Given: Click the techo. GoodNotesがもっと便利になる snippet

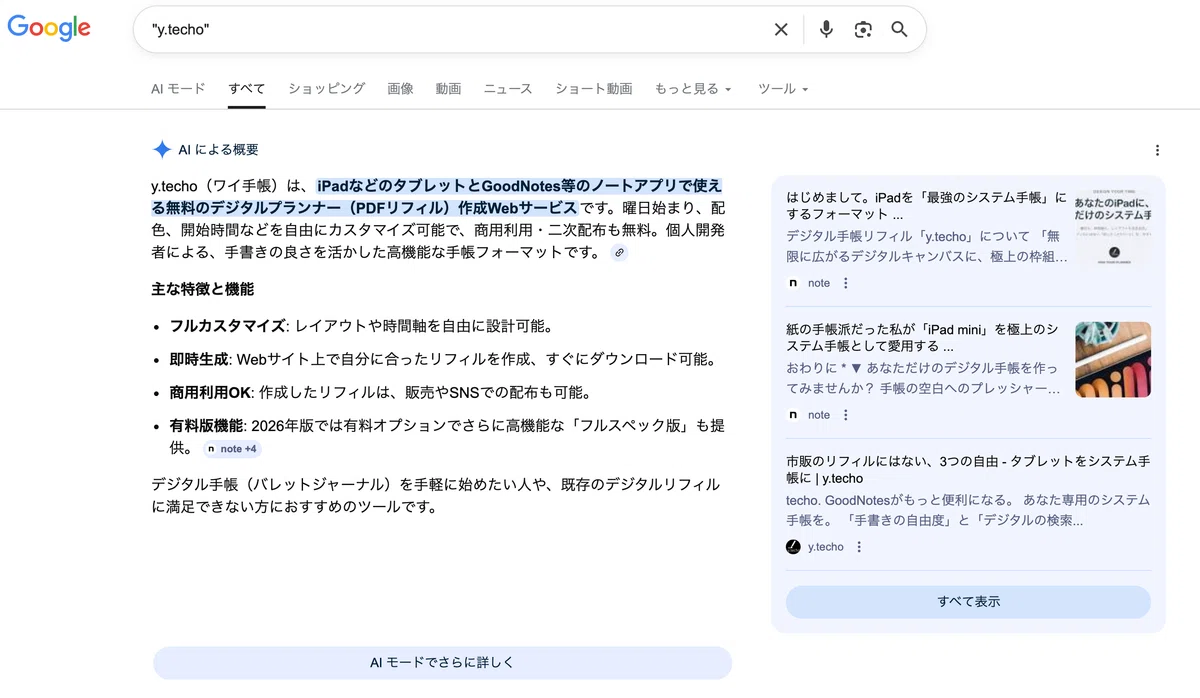Looking at the screenshot, I should pos(968,511).
